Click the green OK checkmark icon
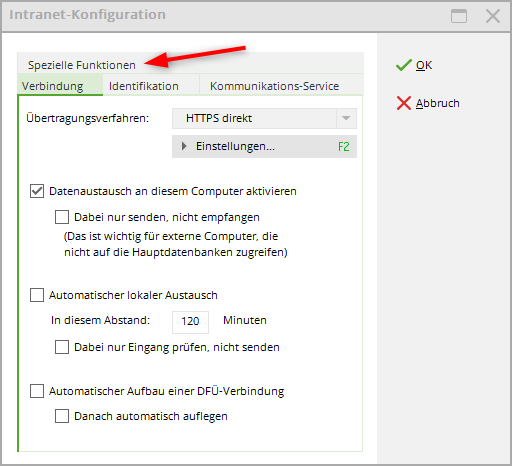The width and height of the screenshot is (512, 466). click(x=404, y=65)
